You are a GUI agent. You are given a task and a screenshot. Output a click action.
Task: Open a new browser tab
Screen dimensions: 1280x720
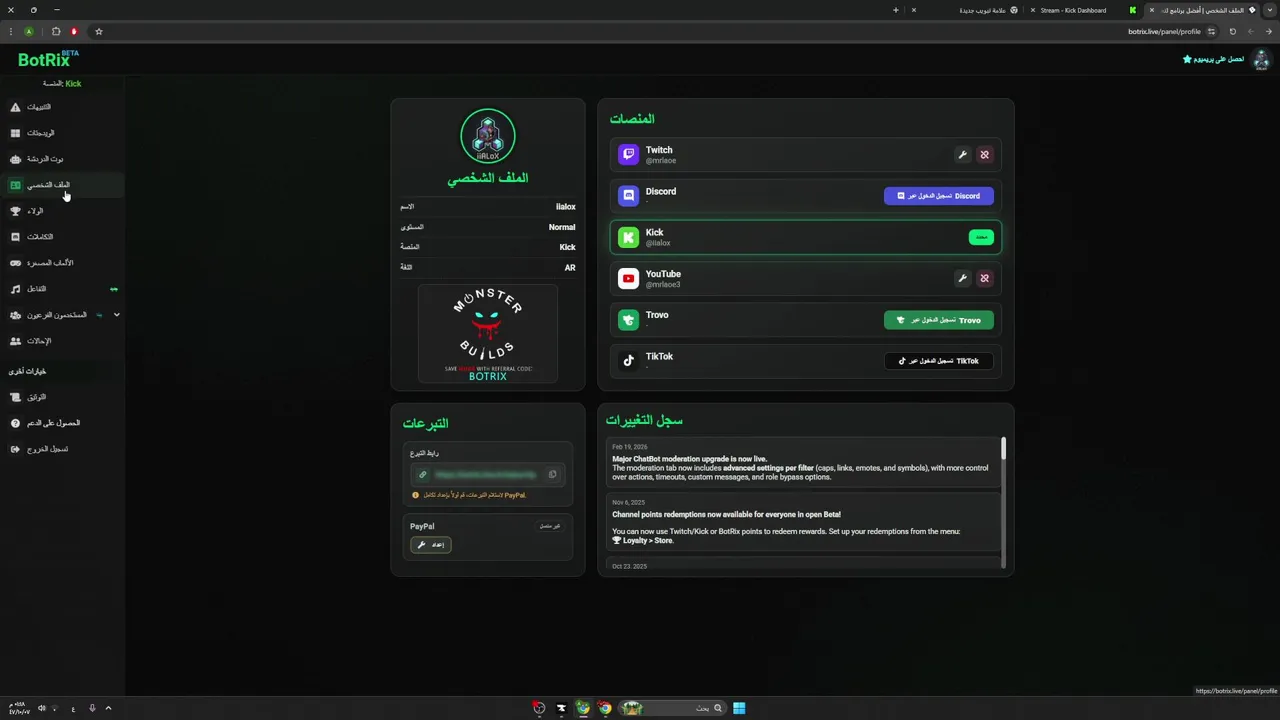895,10
